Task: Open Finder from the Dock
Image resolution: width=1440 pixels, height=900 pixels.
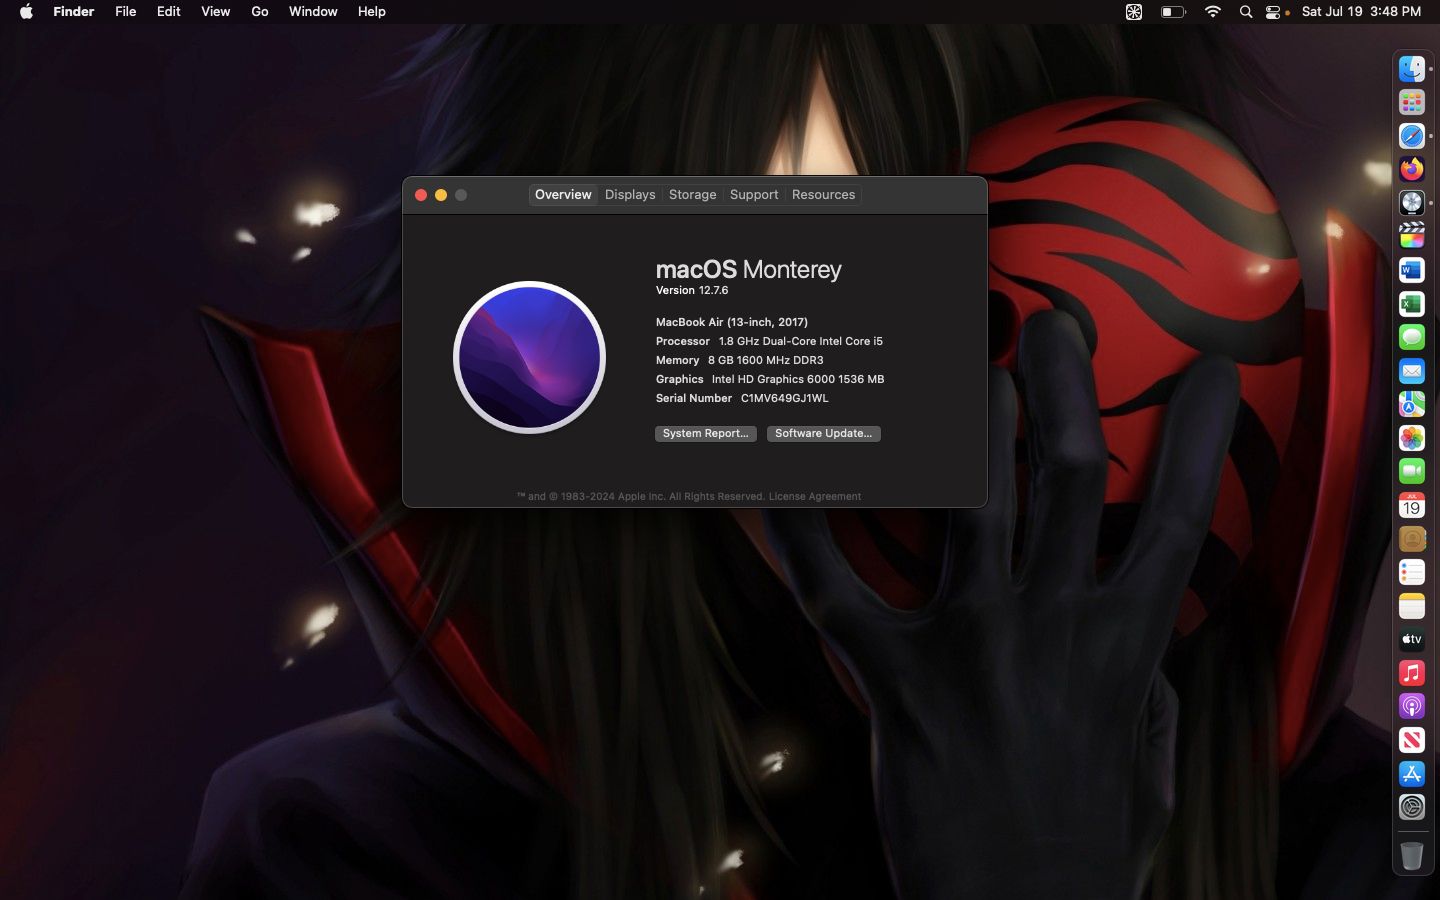Action: coord(1411,69)
